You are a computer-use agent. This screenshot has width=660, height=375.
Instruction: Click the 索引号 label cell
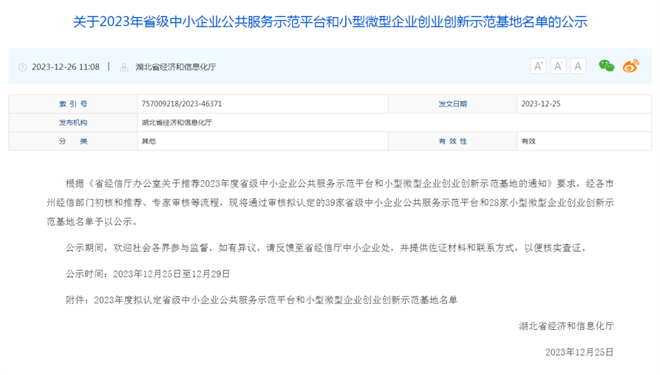73,104
